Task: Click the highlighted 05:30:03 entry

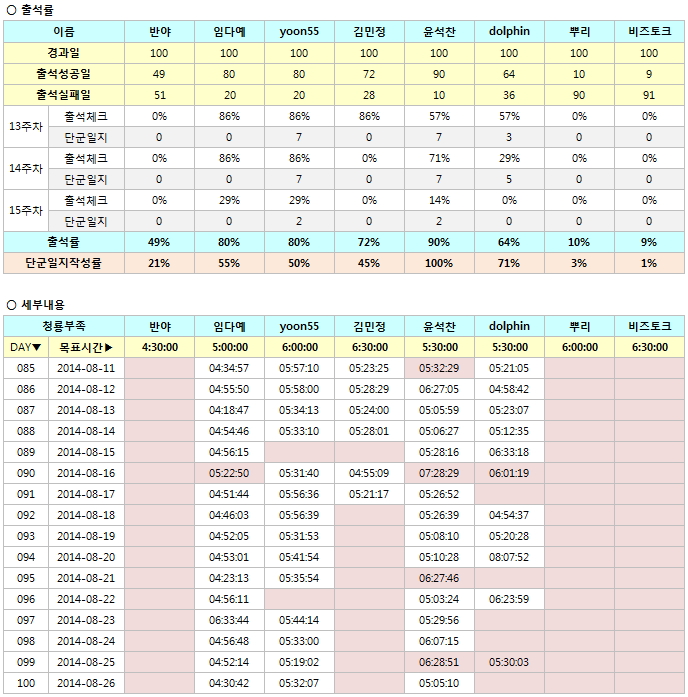Action: pos(509,662)
